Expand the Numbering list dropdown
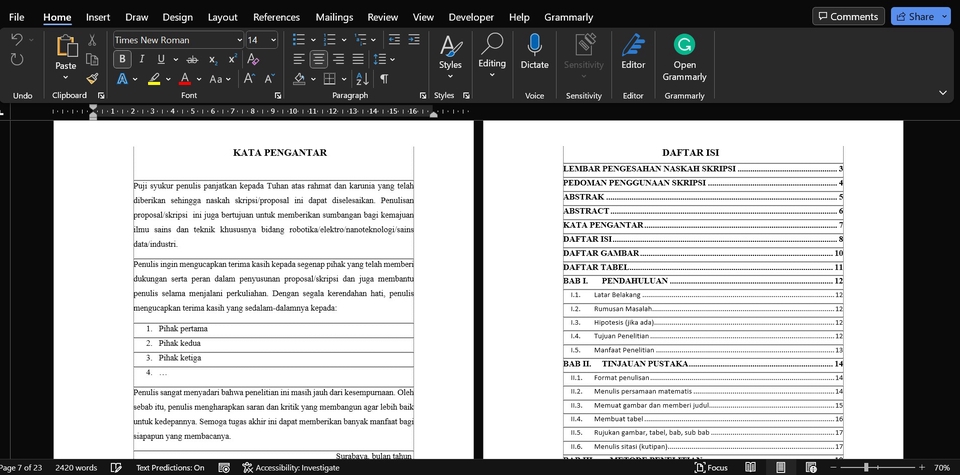The height and width of the screenshot is (475, 960). (x=344, y=40)
